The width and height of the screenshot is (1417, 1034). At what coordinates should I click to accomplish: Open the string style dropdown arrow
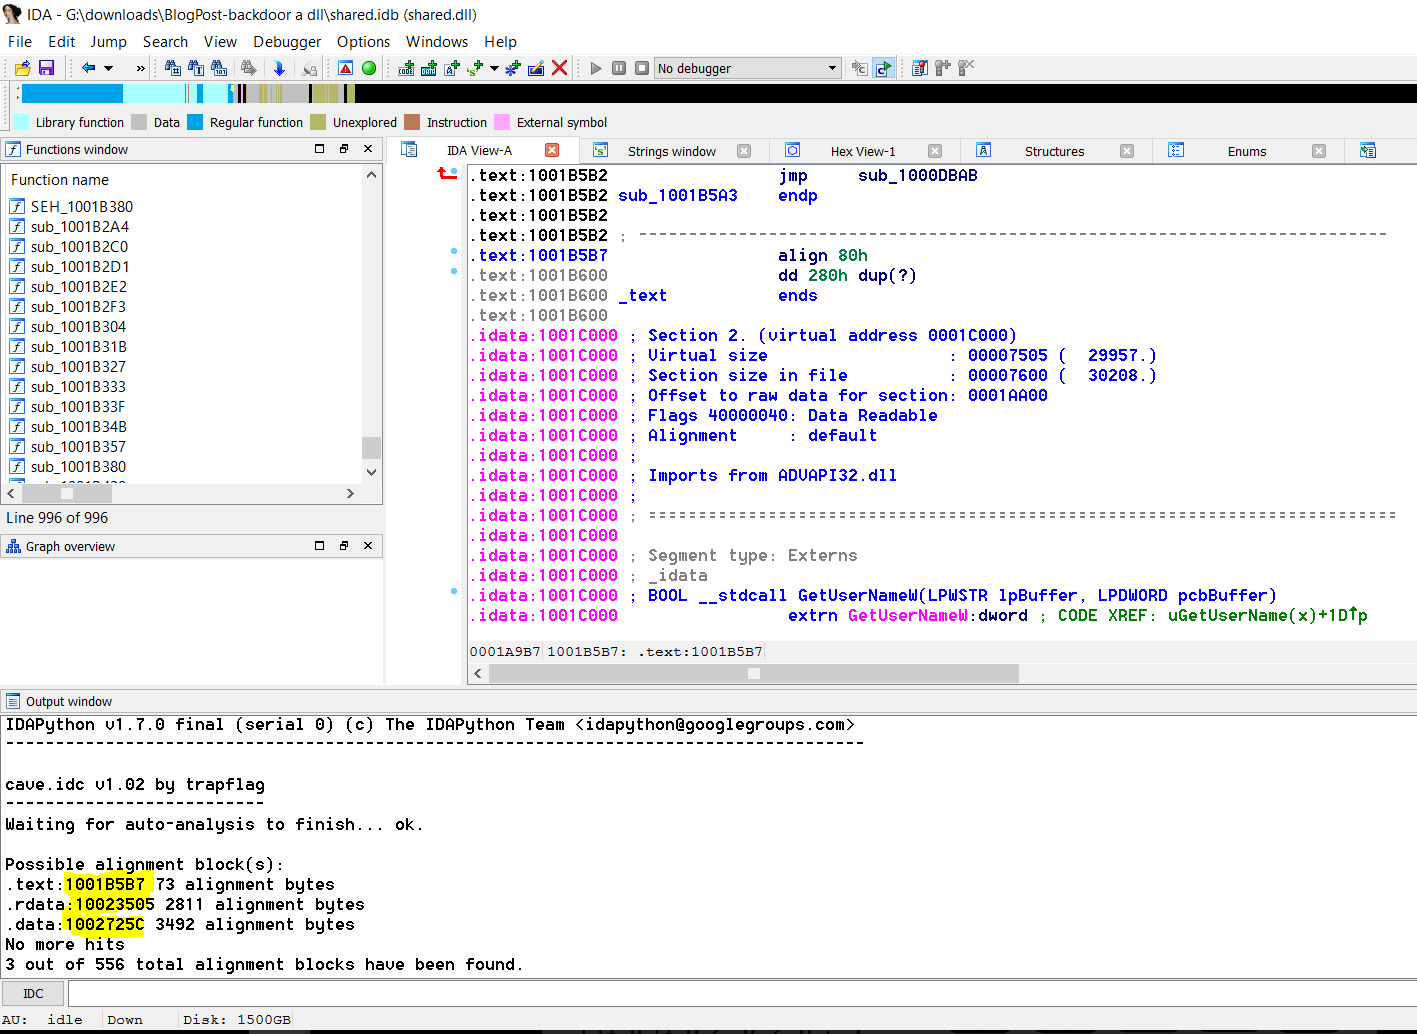tap(494, 68)
